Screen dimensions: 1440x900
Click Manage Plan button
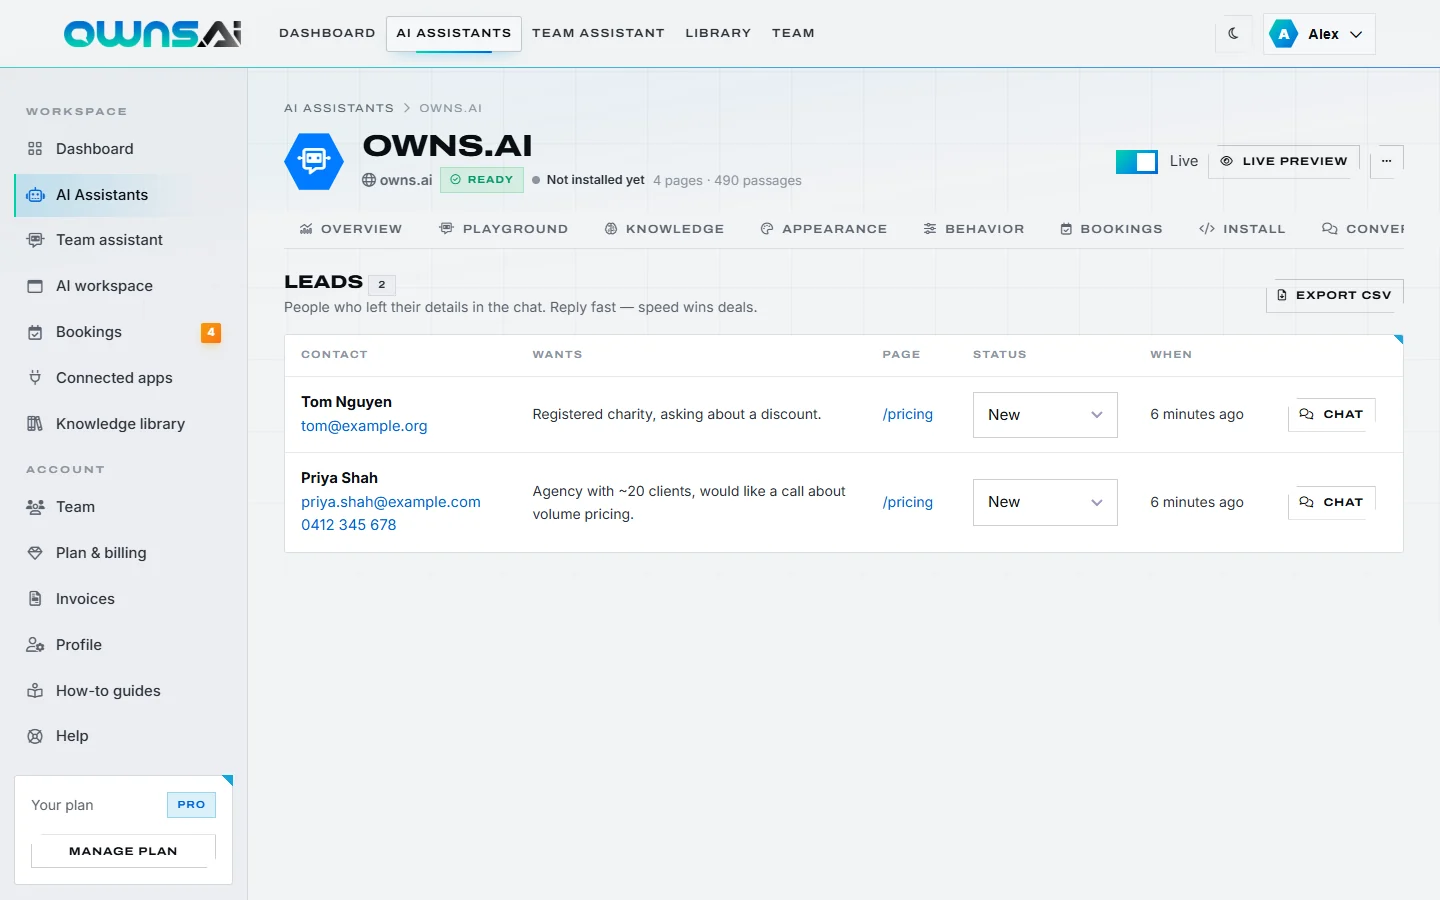click(123, 851)
